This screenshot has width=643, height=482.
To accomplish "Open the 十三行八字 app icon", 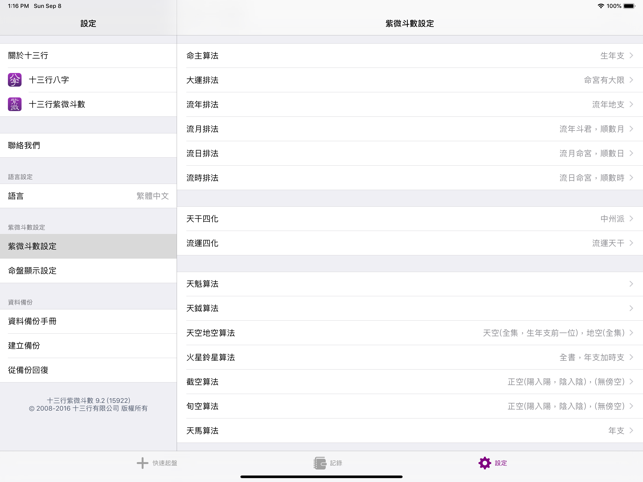I will [15, 80].
